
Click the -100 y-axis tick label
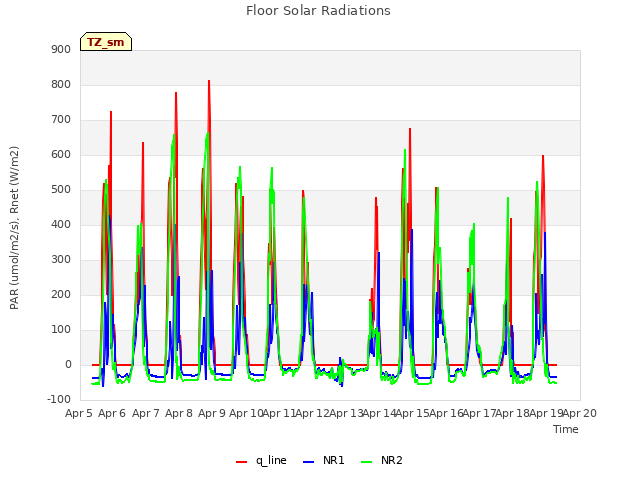(x=59, y=399)
